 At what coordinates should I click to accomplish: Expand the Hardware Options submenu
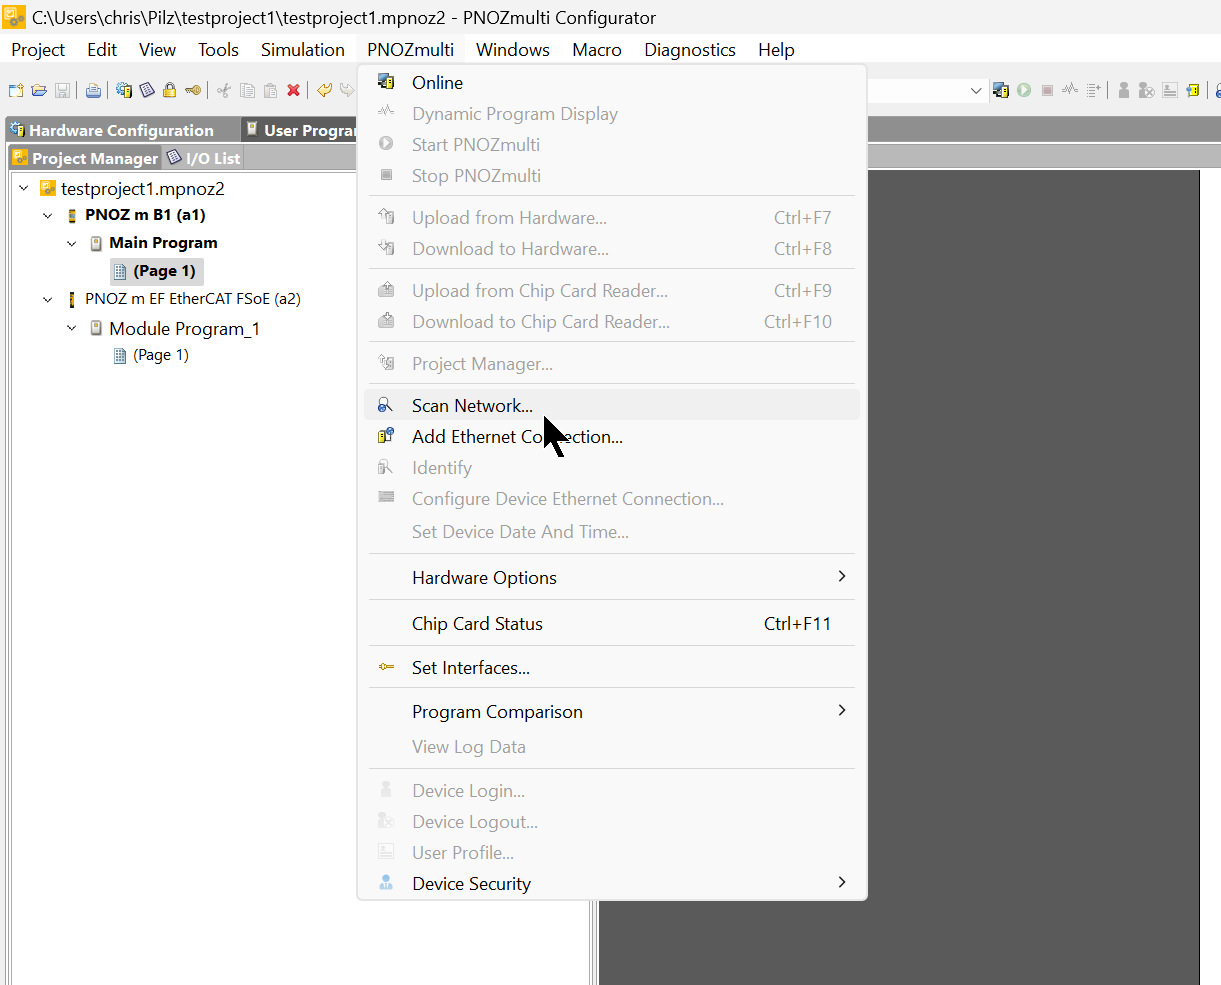[x=842, y=577]
